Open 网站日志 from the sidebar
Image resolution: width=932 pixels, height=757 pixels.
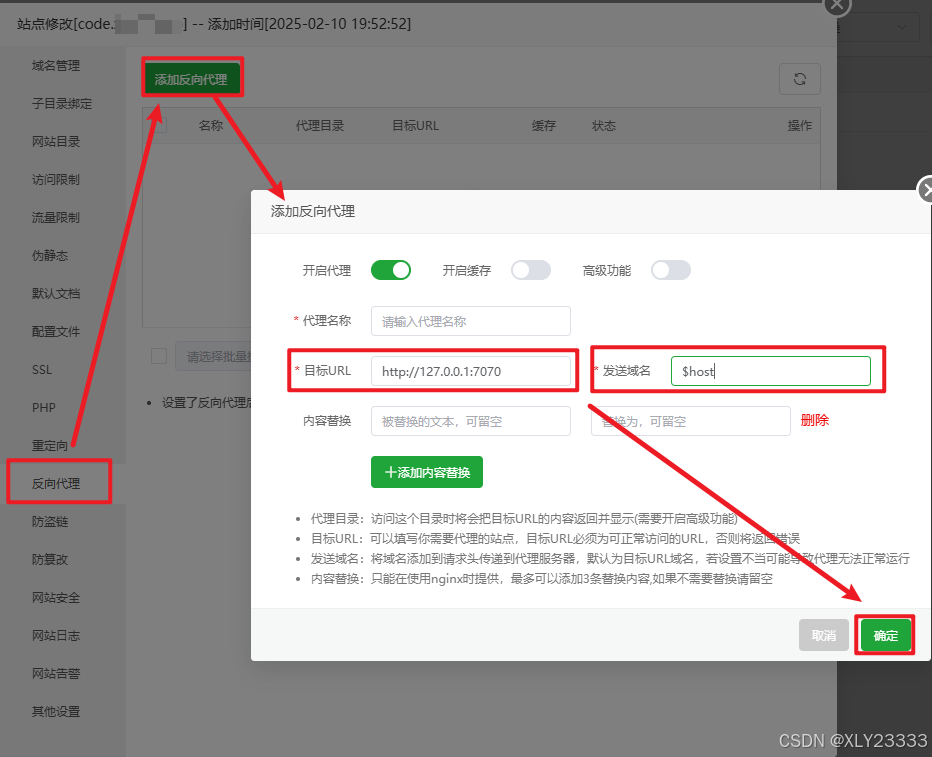(x=57, y=635)
